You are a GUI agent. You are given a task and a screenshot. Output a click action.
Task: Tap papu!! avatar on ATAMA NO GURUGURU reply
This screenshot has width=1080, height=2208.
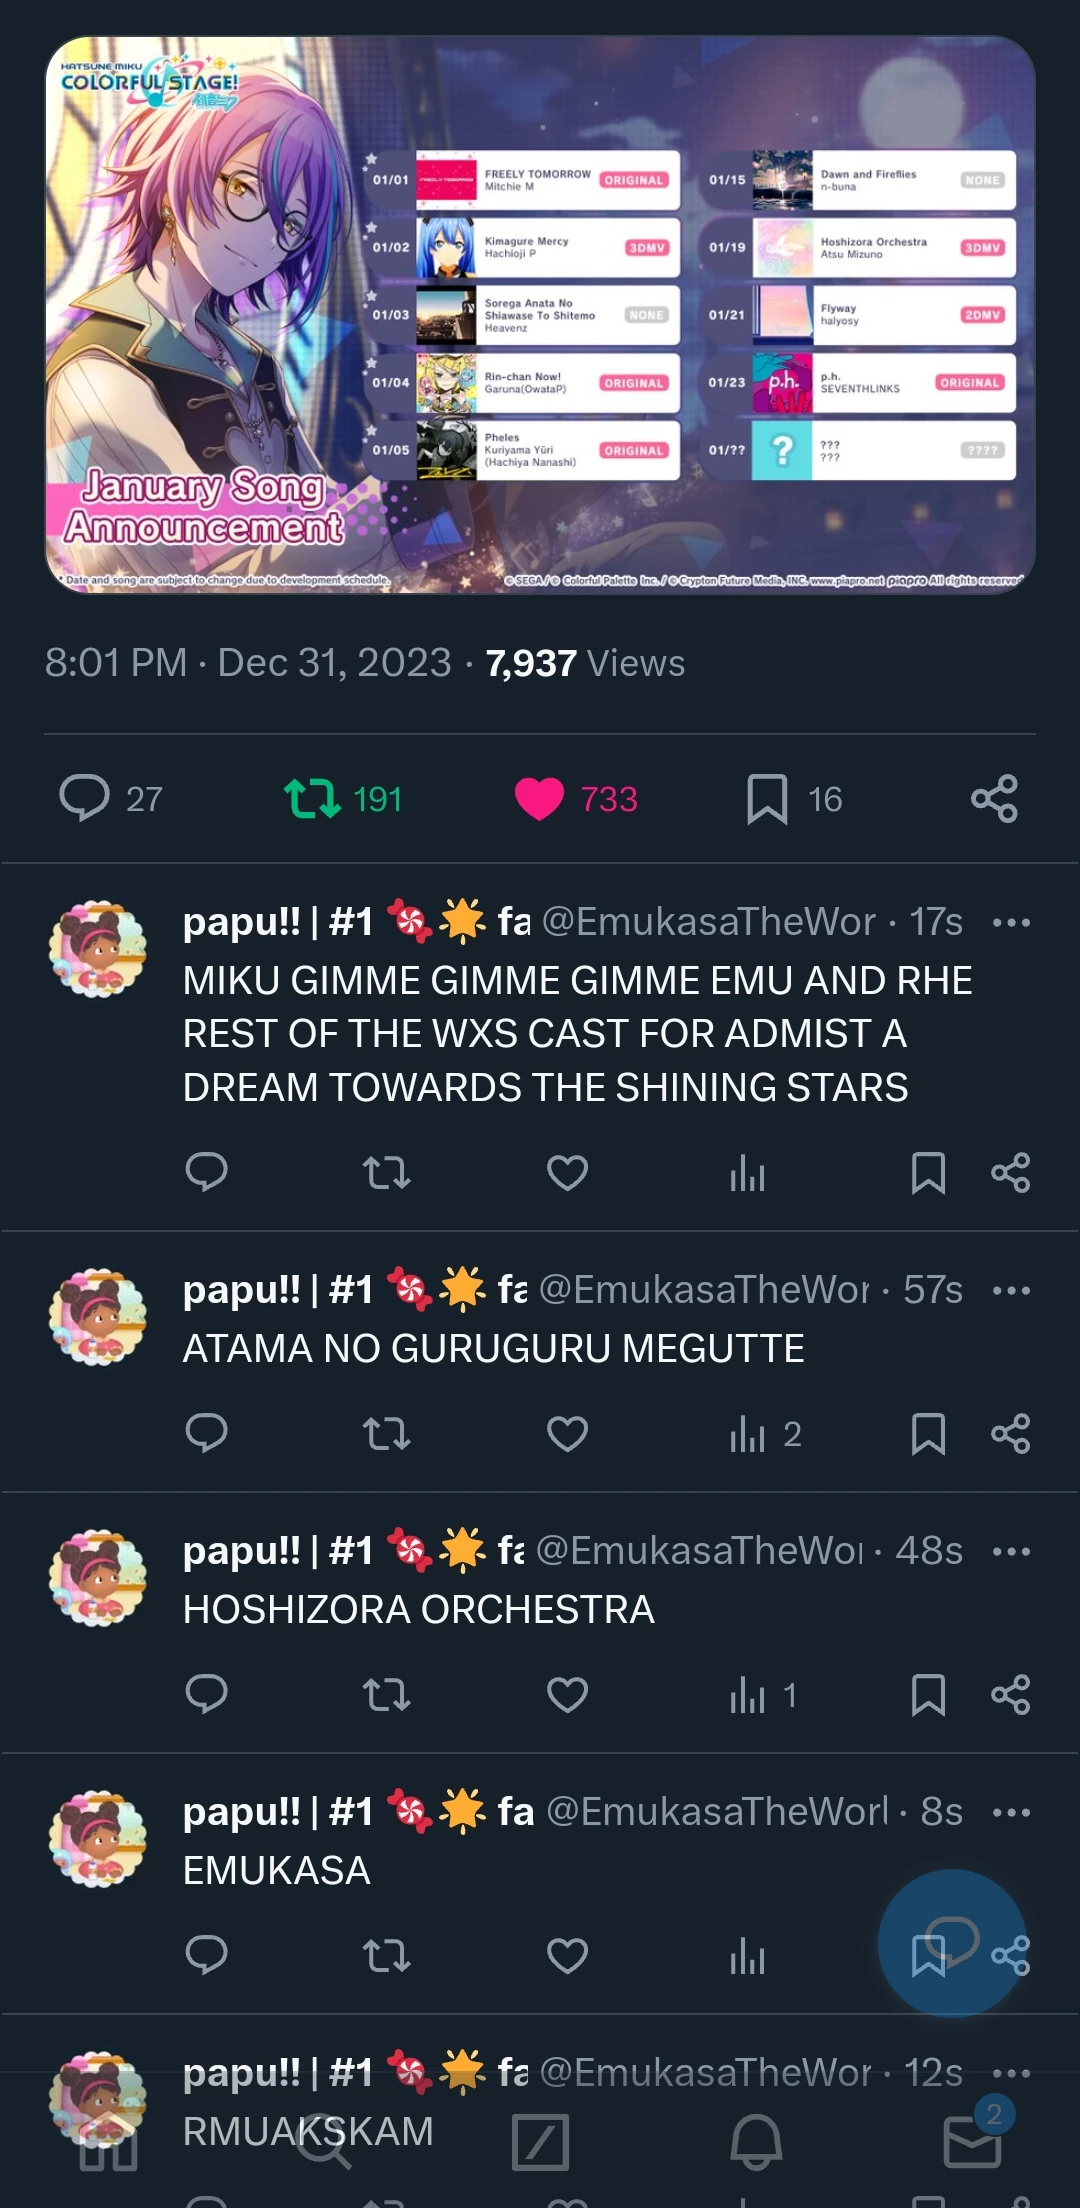[x=98, y=1316]
